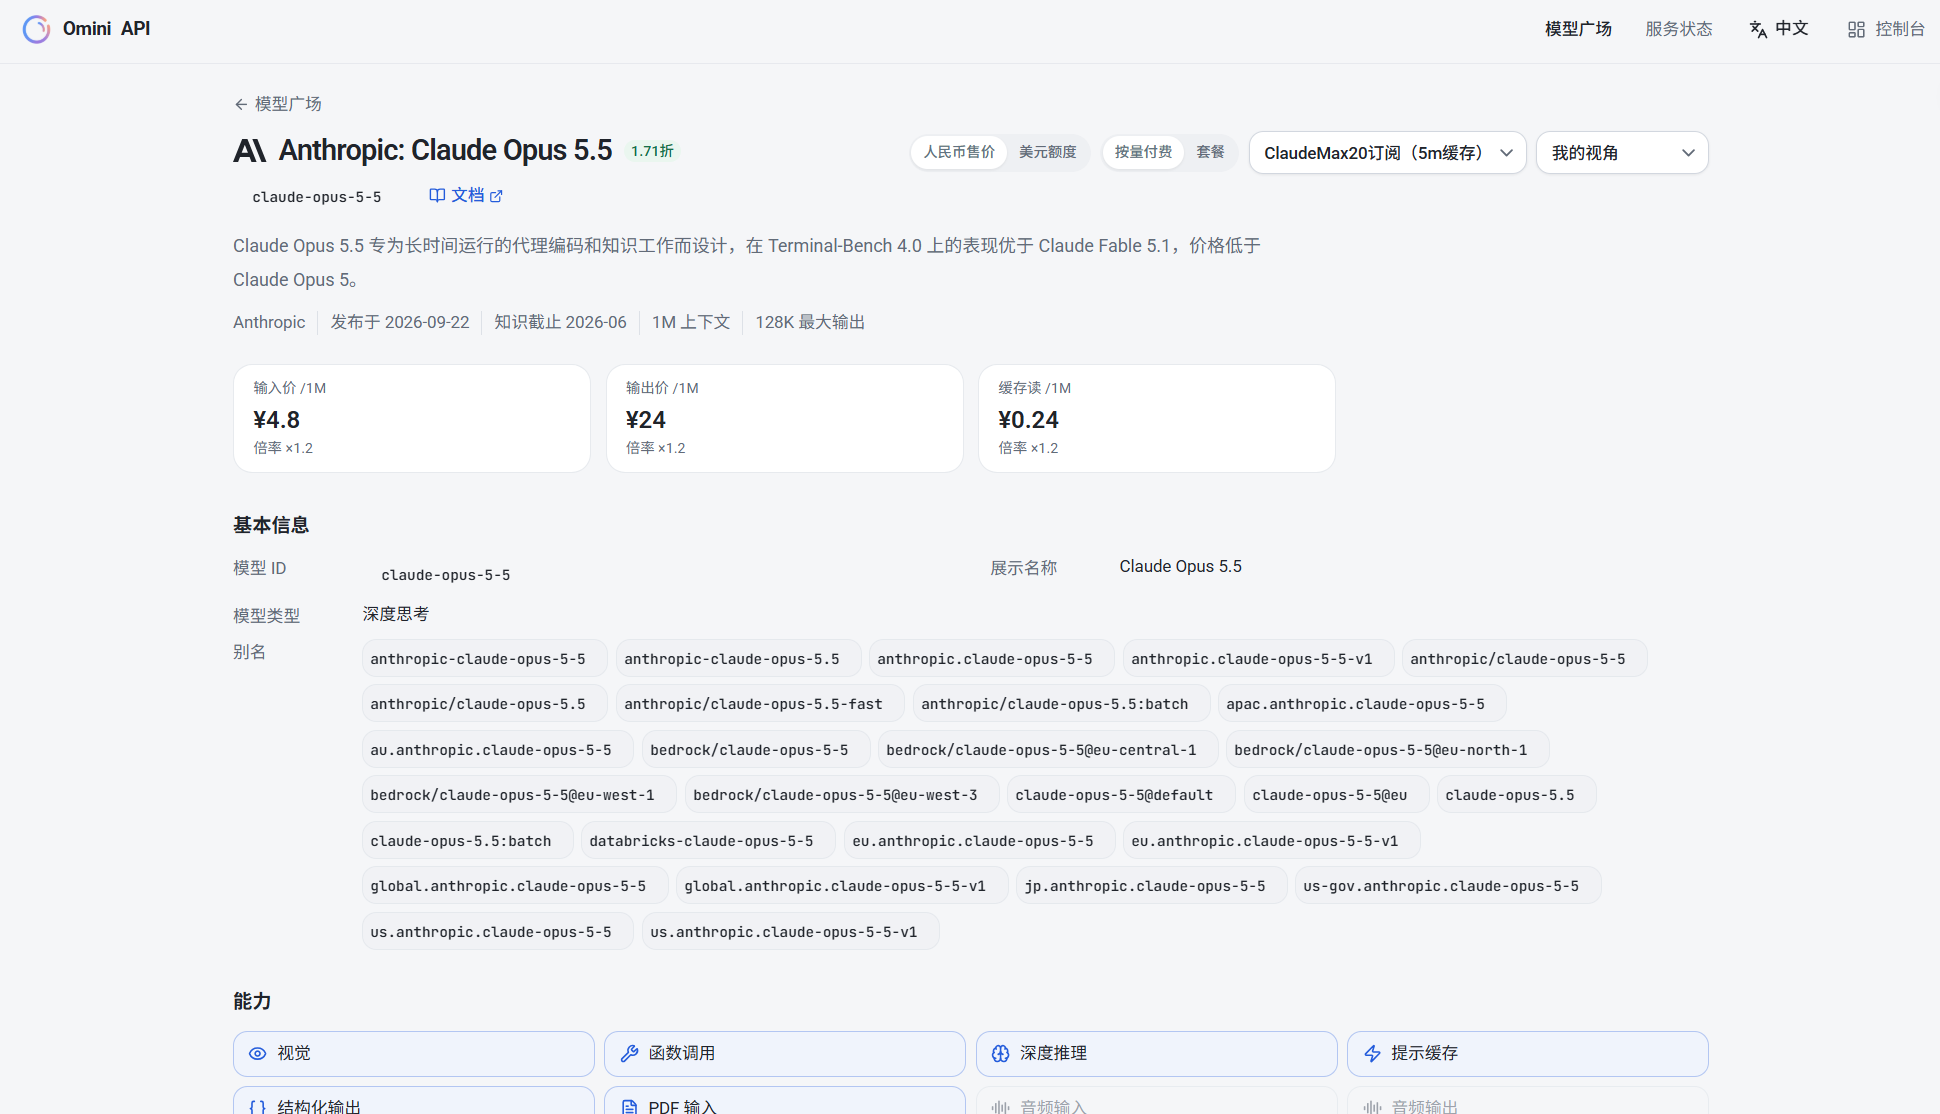Click the Anthropic logo beside the title
Image resolution: width=1940 pixels, height=1114 pixels.
coord(250,151)
